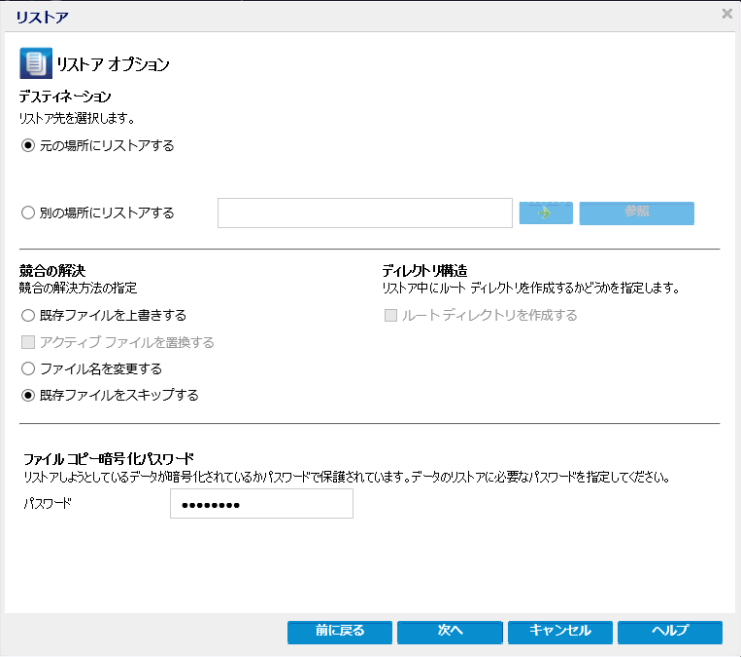Screen dimensions: 741x657
Task: Open help via ヘルプ button
Action: click(x=670, y=632)
